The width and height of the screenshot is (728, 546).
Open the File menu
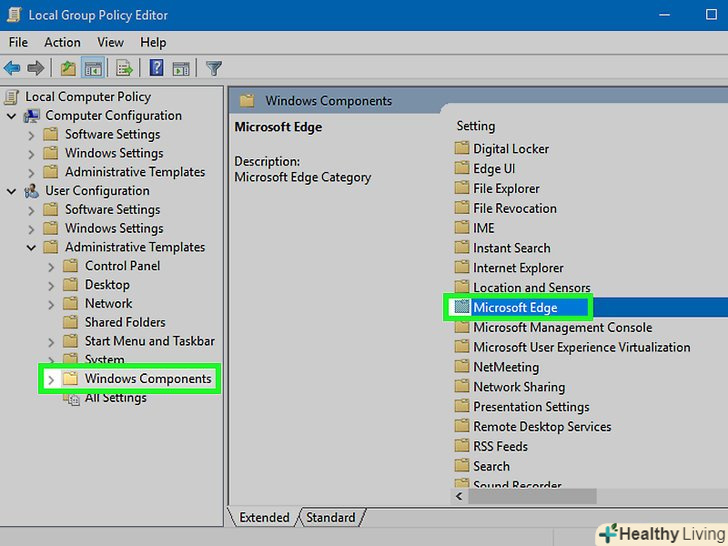tap(18, 42)
